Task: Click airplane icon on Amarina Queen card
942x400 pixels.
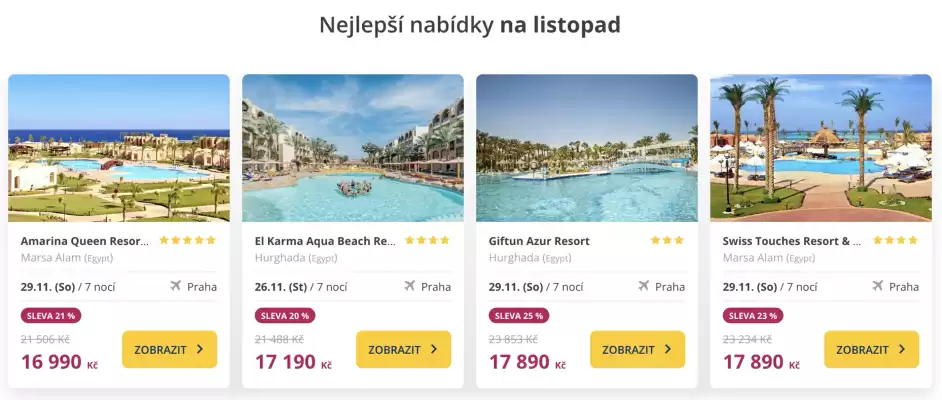Action: point(176,286)
